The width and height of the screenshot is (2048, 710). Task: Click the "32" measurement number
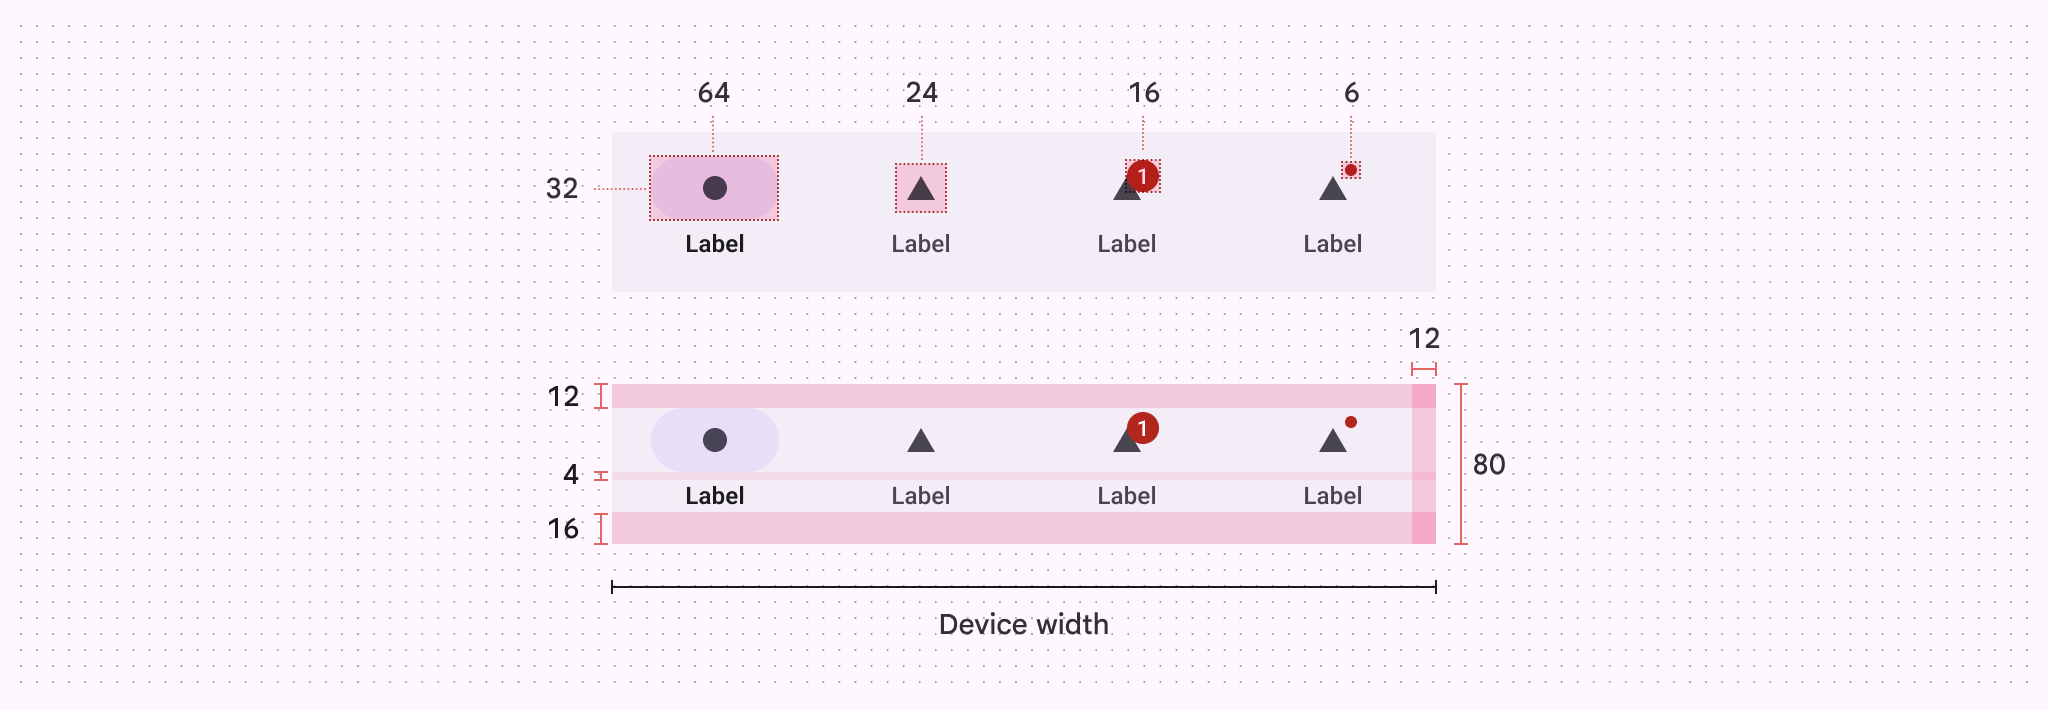point(562,189)
